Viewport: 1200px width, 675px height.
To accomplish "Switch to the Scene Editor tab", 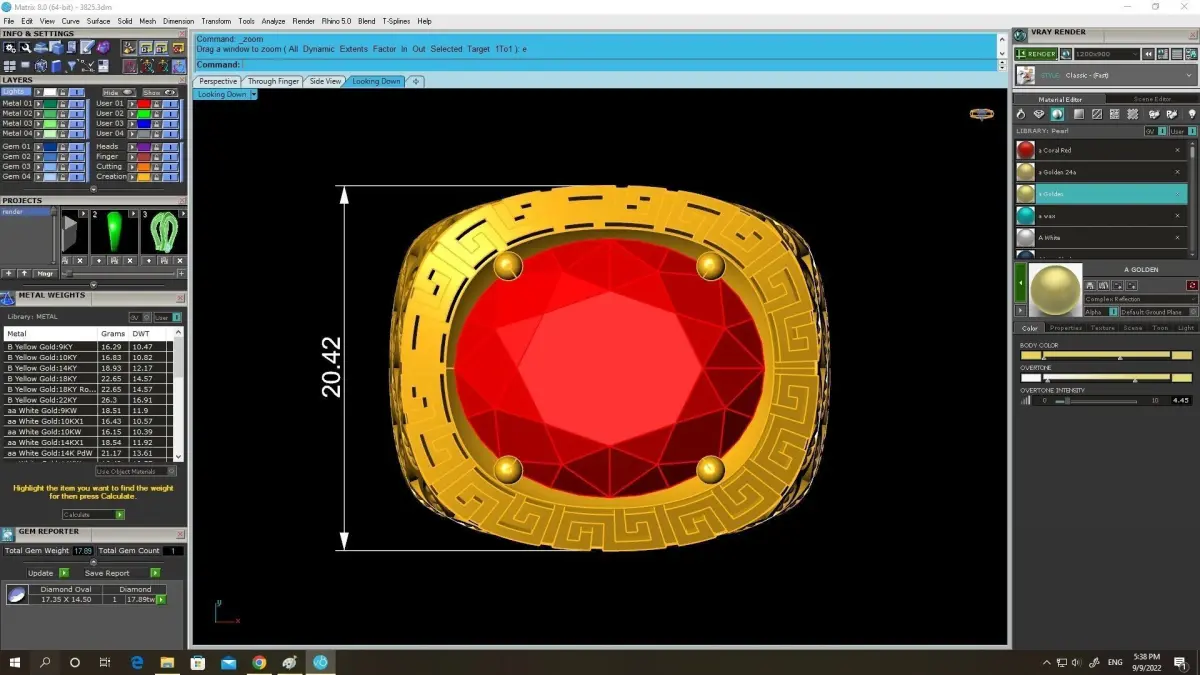I will click(x=1152, y=99).
